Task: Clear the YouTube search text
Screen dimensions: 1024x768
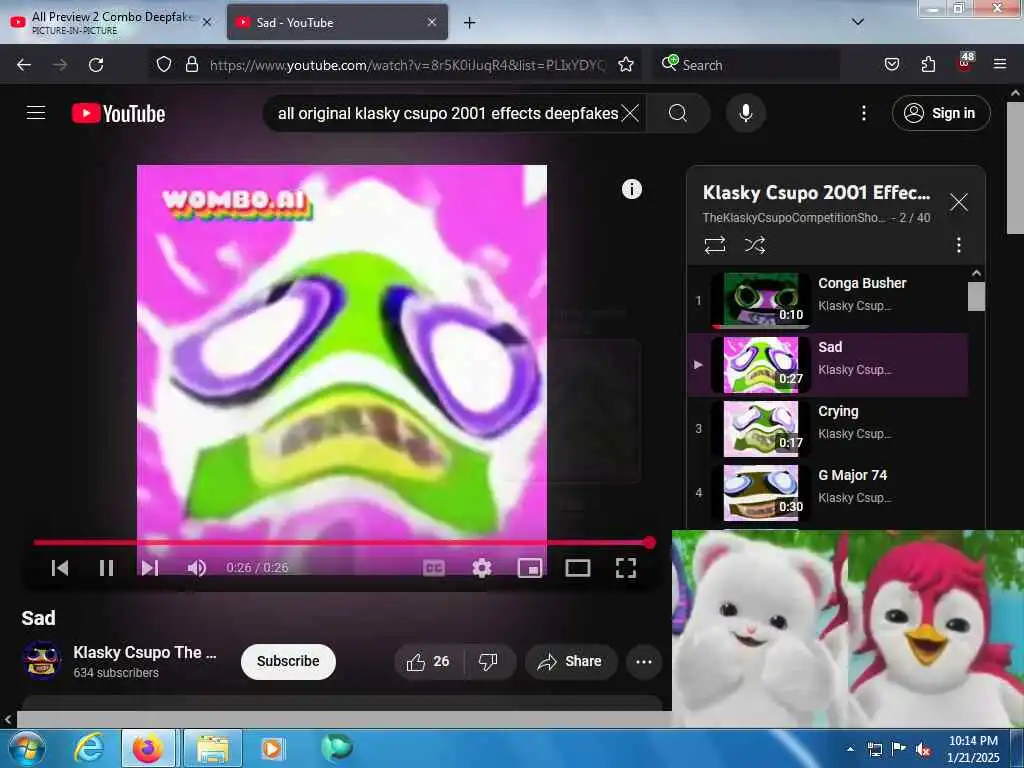Action: click(630, 114)
